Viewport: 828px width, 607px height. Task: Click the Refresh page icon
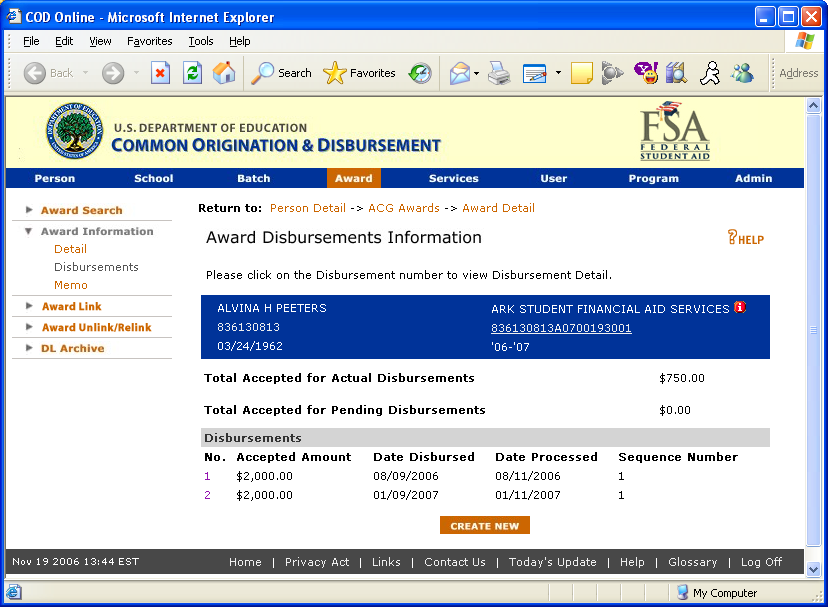click(192, 73)
